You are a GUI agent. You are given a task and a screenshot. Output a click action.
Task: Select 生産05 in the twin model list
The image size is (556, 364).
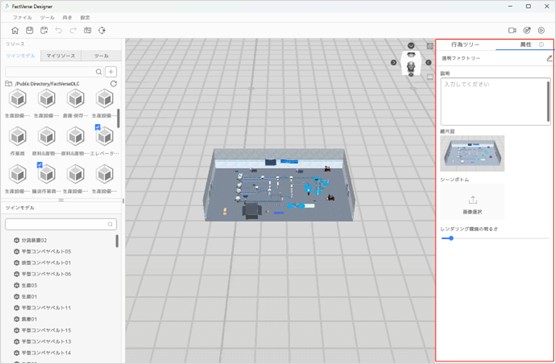click(29, 285)
